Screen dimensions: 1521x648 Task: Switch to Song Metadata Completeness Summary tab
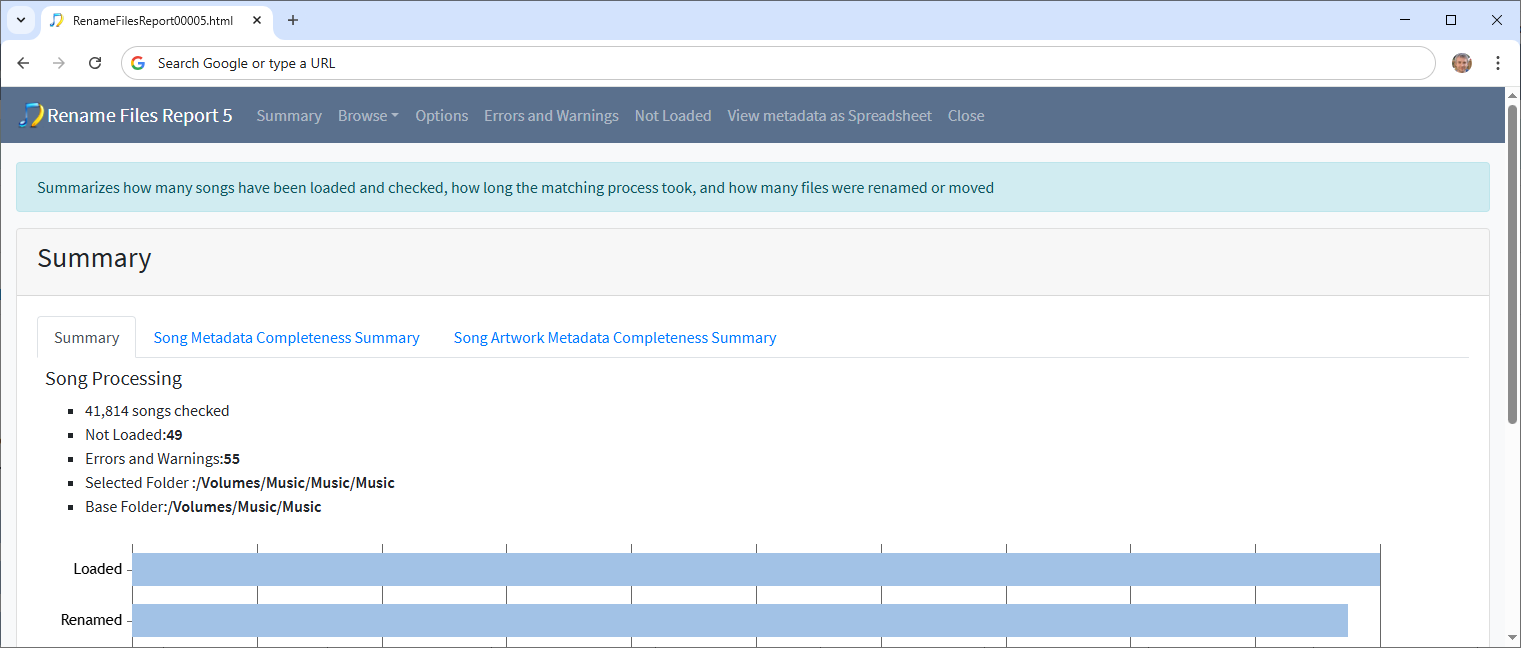click(x=286, y=338)
